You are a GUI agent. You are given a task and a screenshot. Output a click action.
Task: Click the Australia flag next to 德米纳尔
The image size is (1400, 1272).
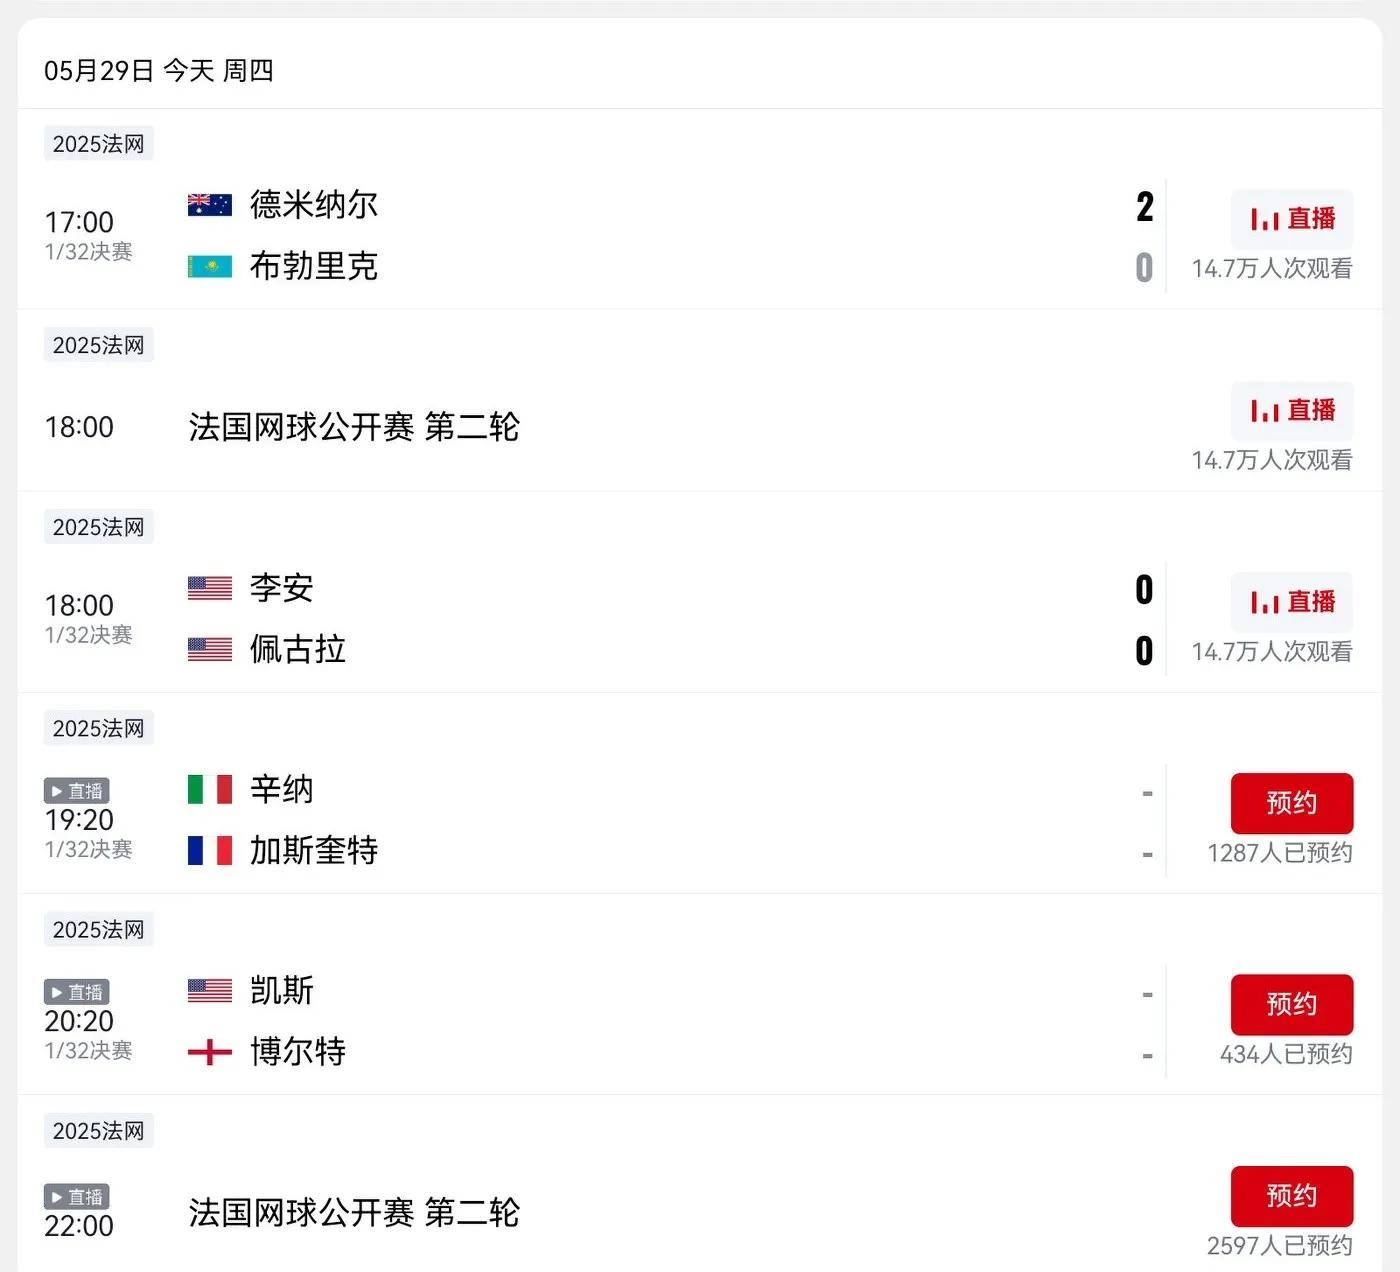coord(210,205)
